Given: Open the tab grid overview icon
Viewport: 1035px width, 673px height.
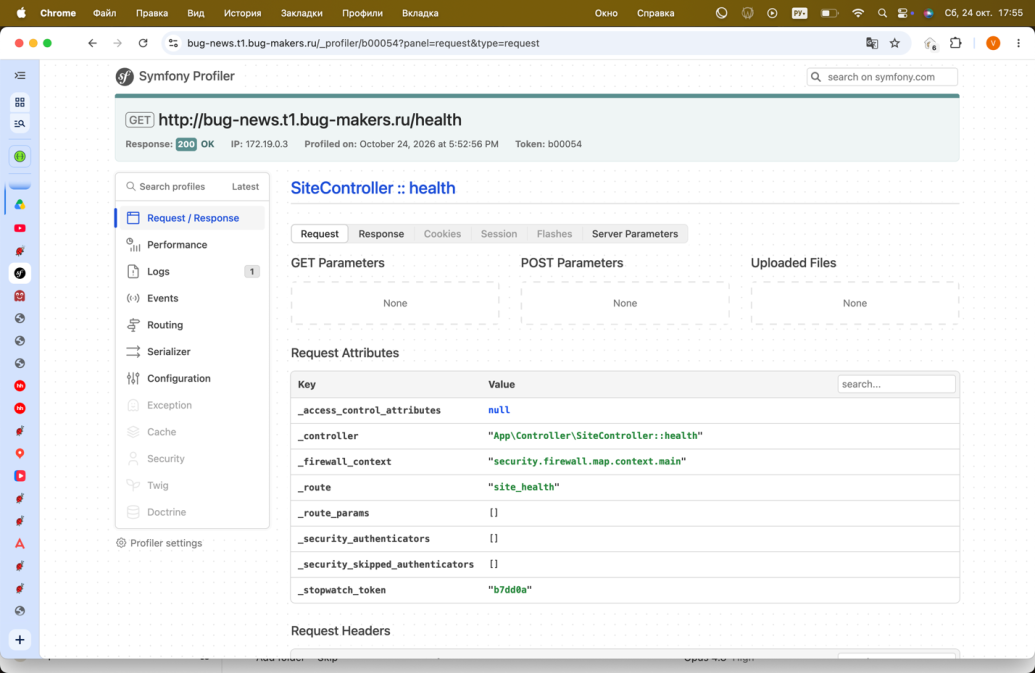Looking at the screenshot, I should coord(20,102).
